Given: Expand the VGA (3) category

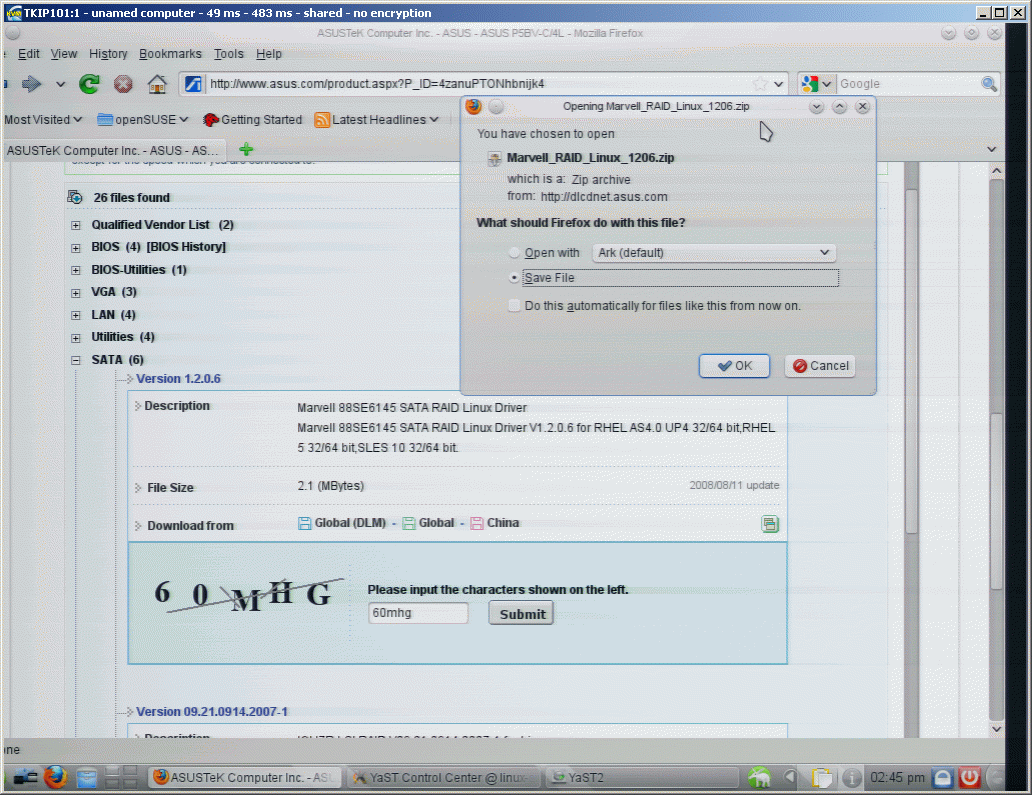Looking at the screenshot, I should pos(76,292).
